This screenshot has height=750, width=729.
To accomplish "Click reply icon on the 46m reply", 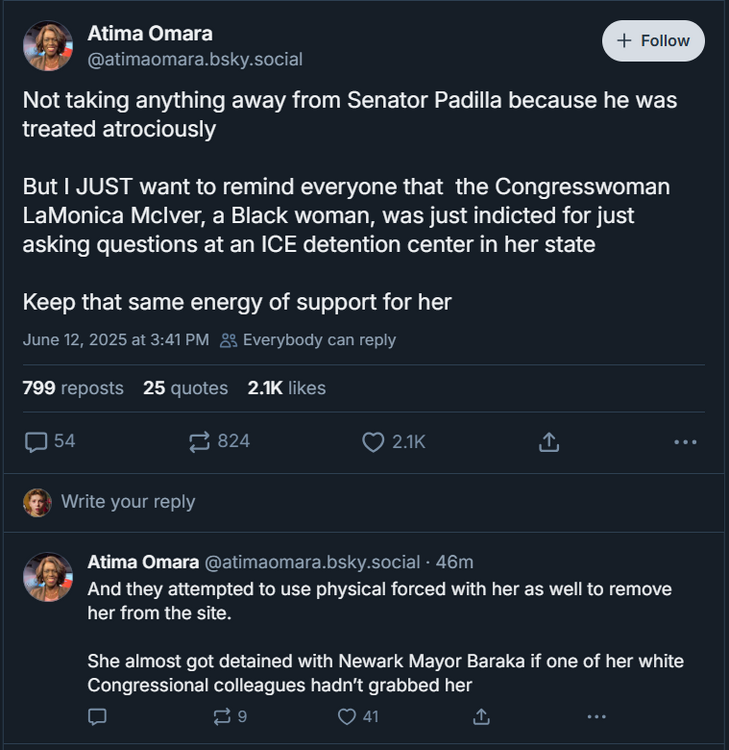I will 98,716.
